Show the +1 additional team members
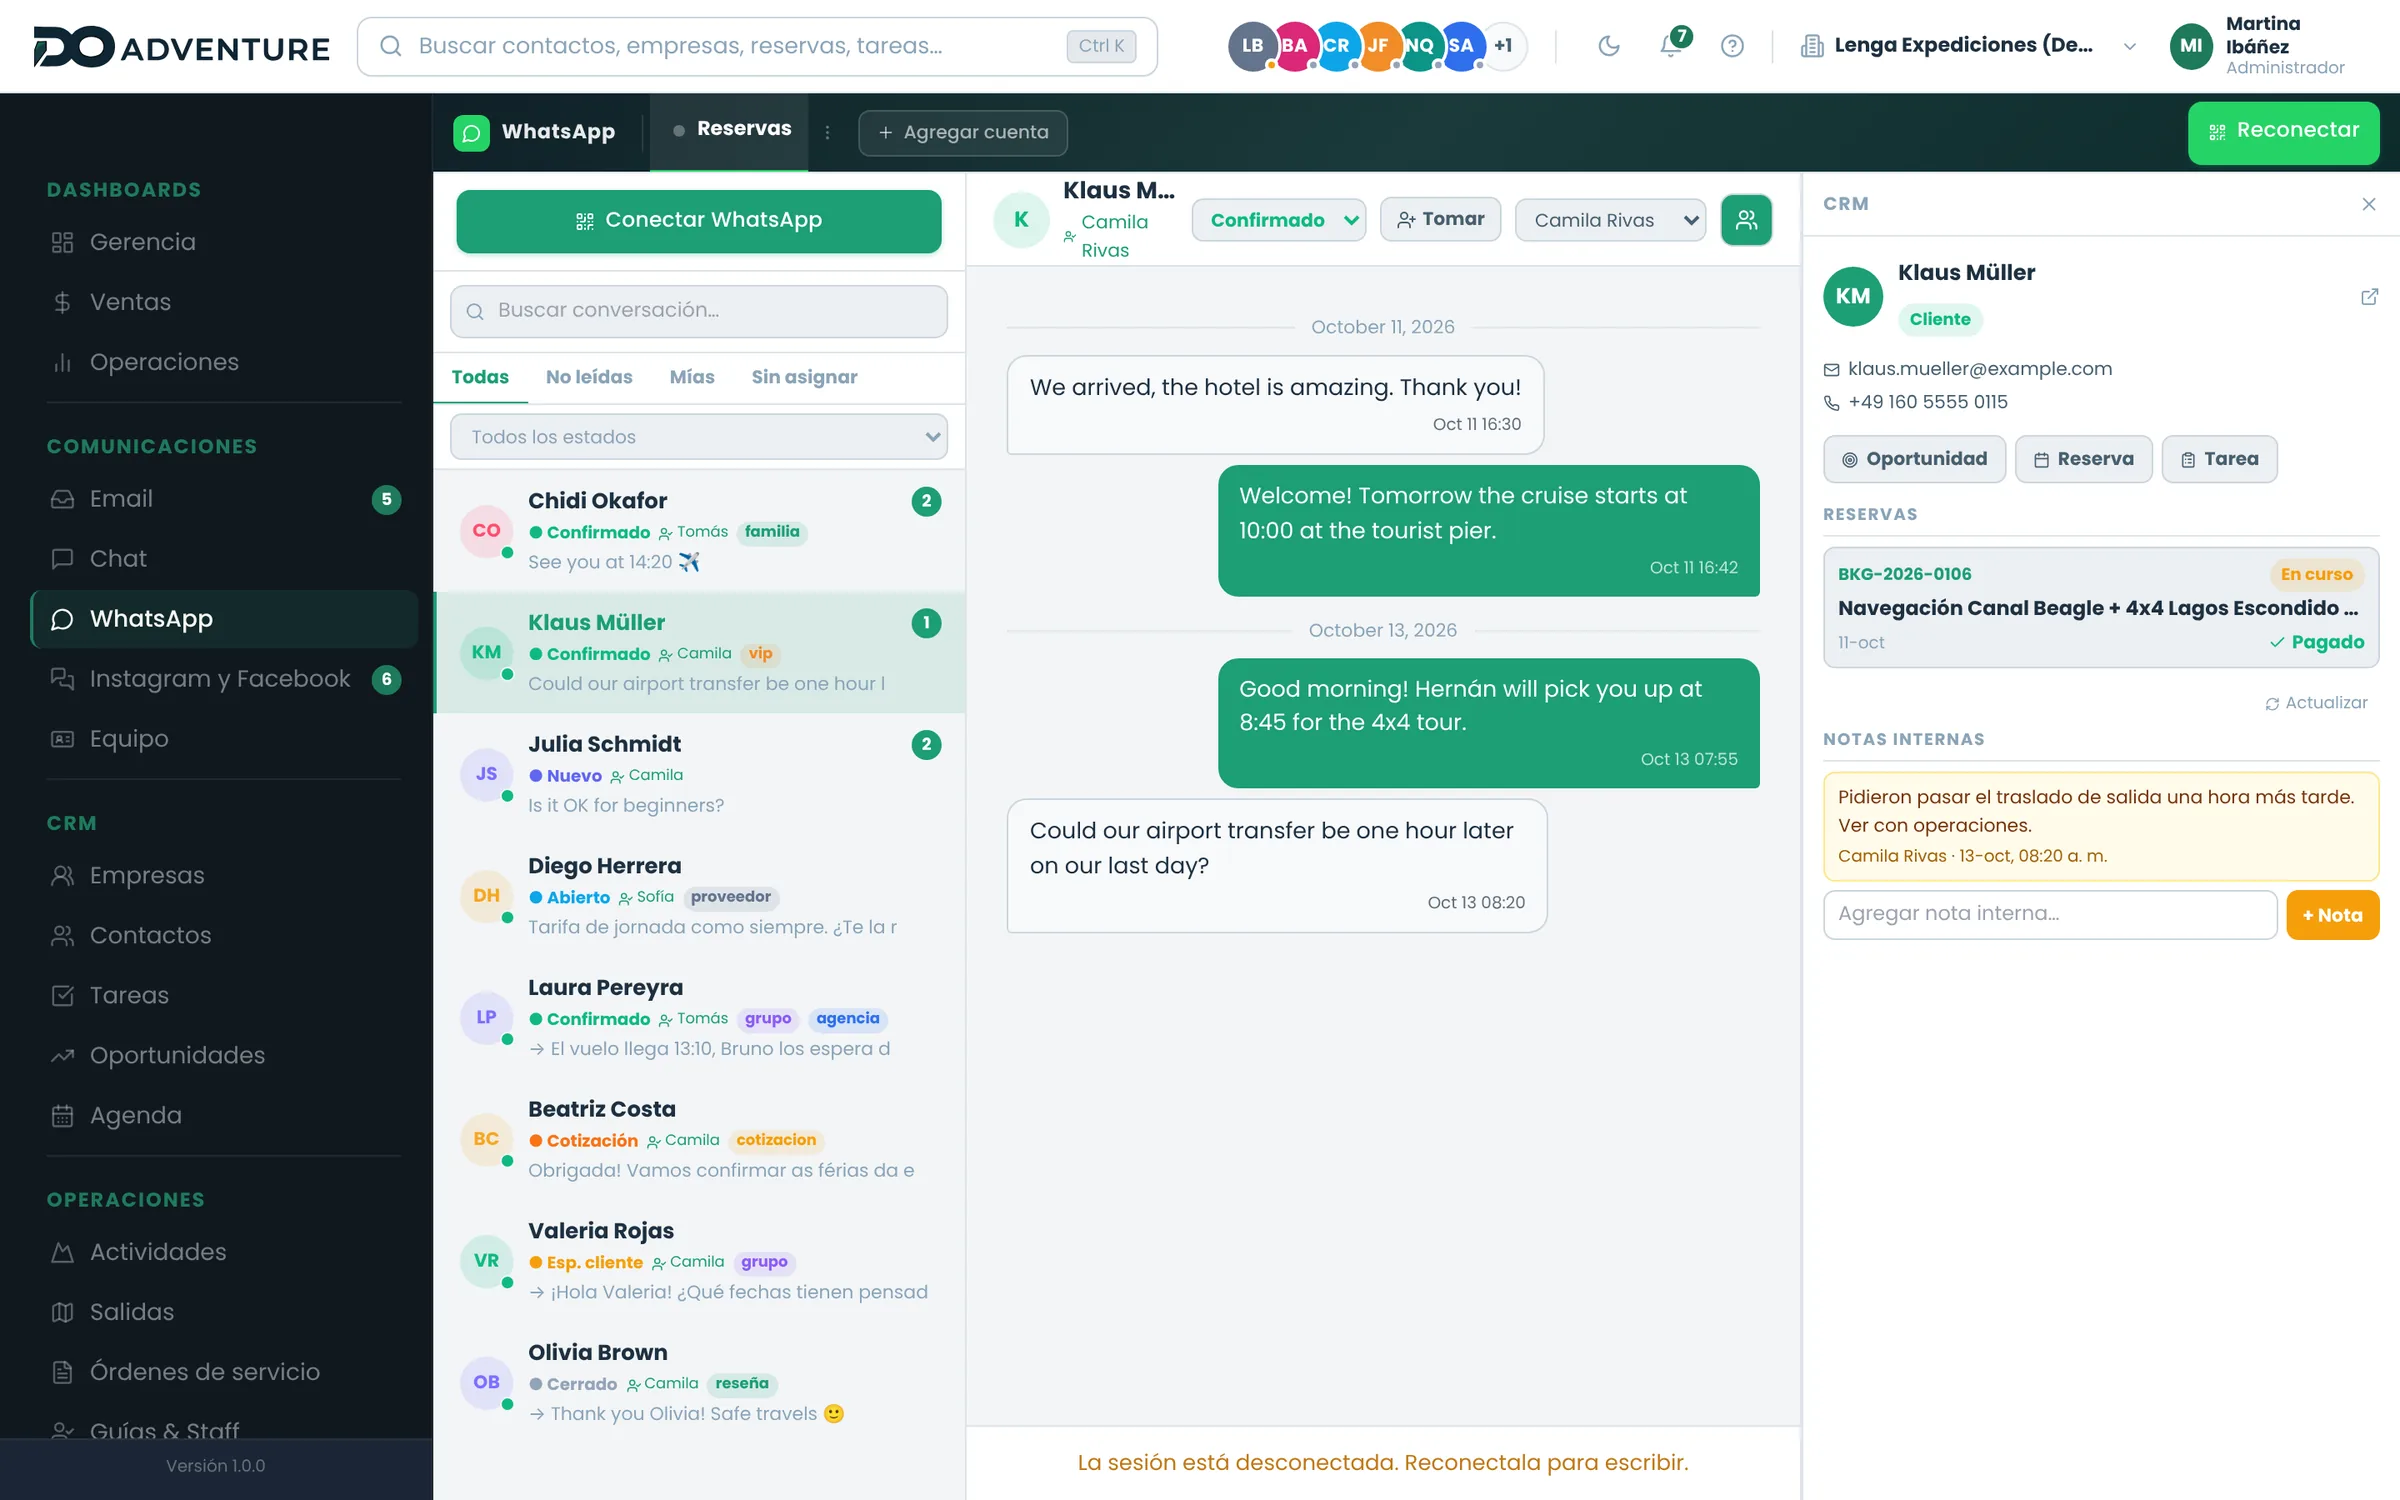This screenshot has width=2400, height=1500. (x=1503, y=45)
